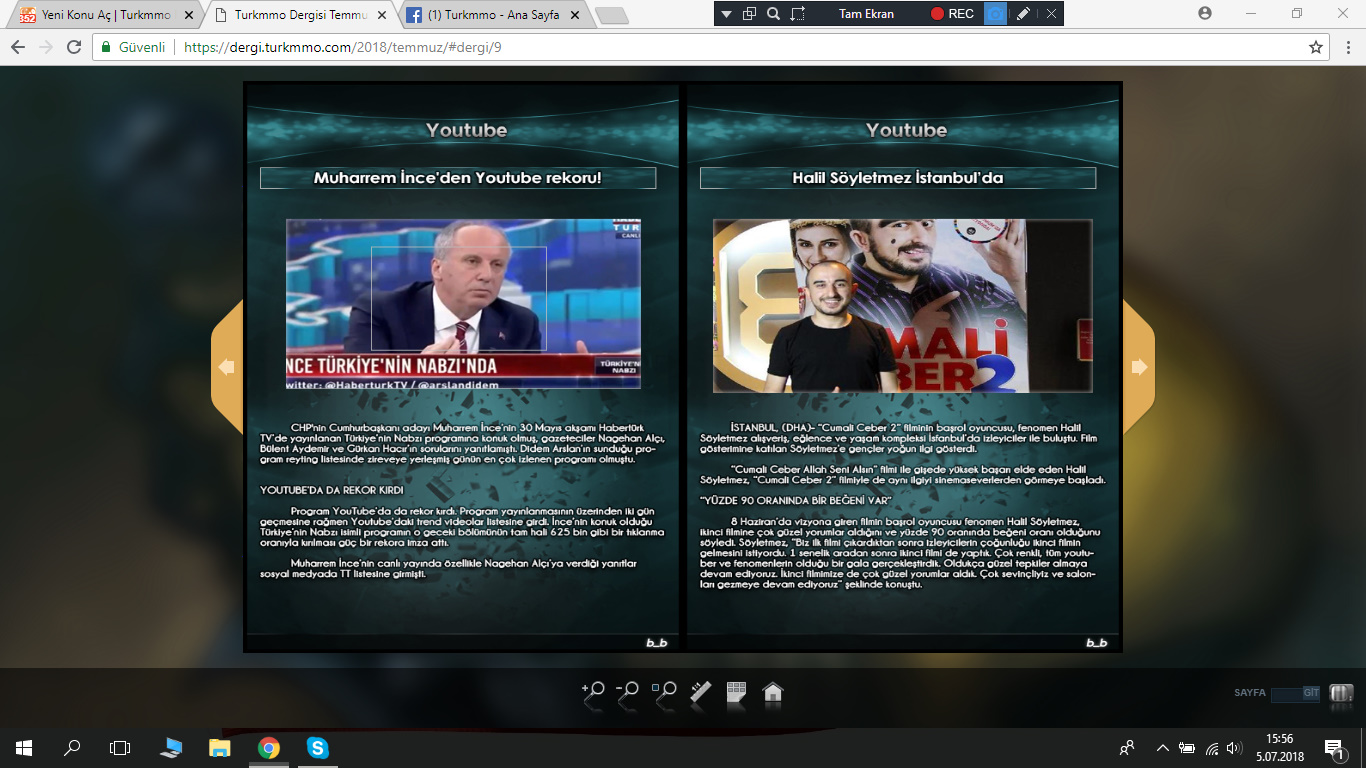This screenshot has height=768, width=1366.
Task: Click the recorder window-select icon
Action: point(749,14)
